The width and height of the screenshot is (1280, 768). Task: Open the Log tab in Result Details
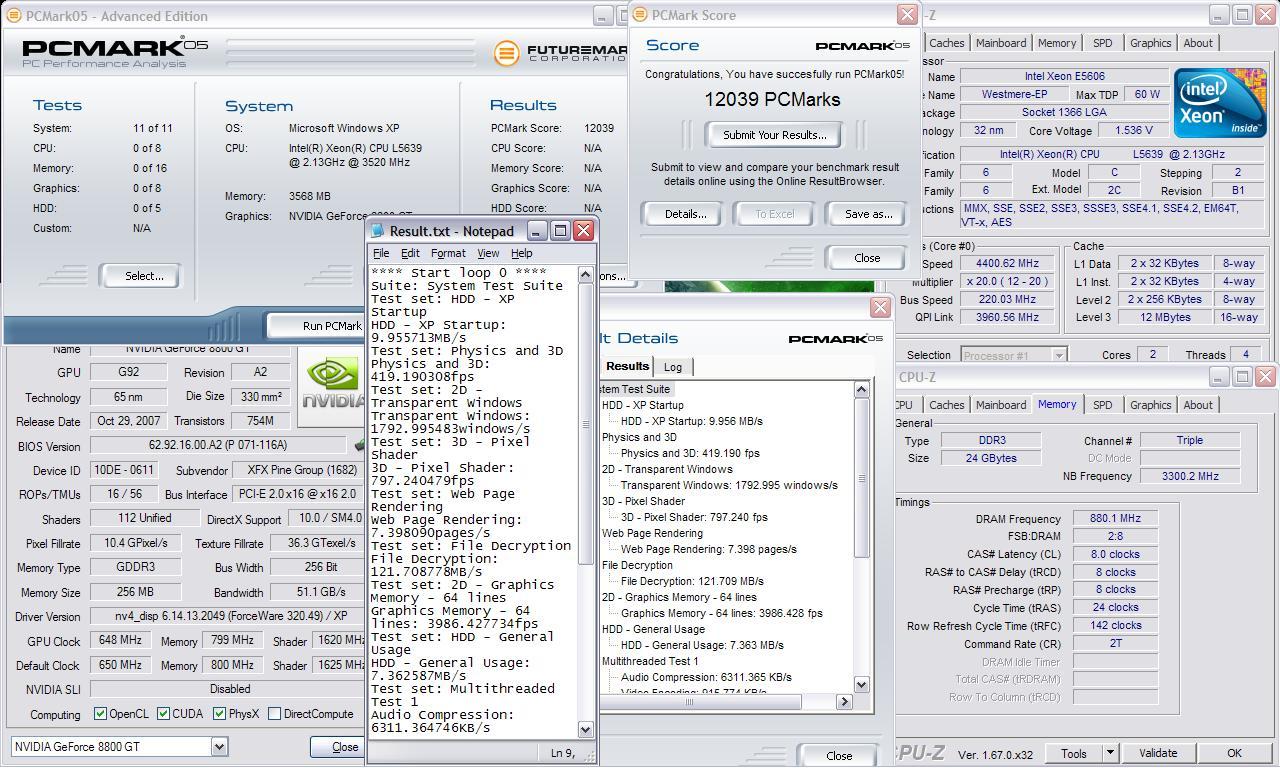pyautogui.click(x=673, y=367)
